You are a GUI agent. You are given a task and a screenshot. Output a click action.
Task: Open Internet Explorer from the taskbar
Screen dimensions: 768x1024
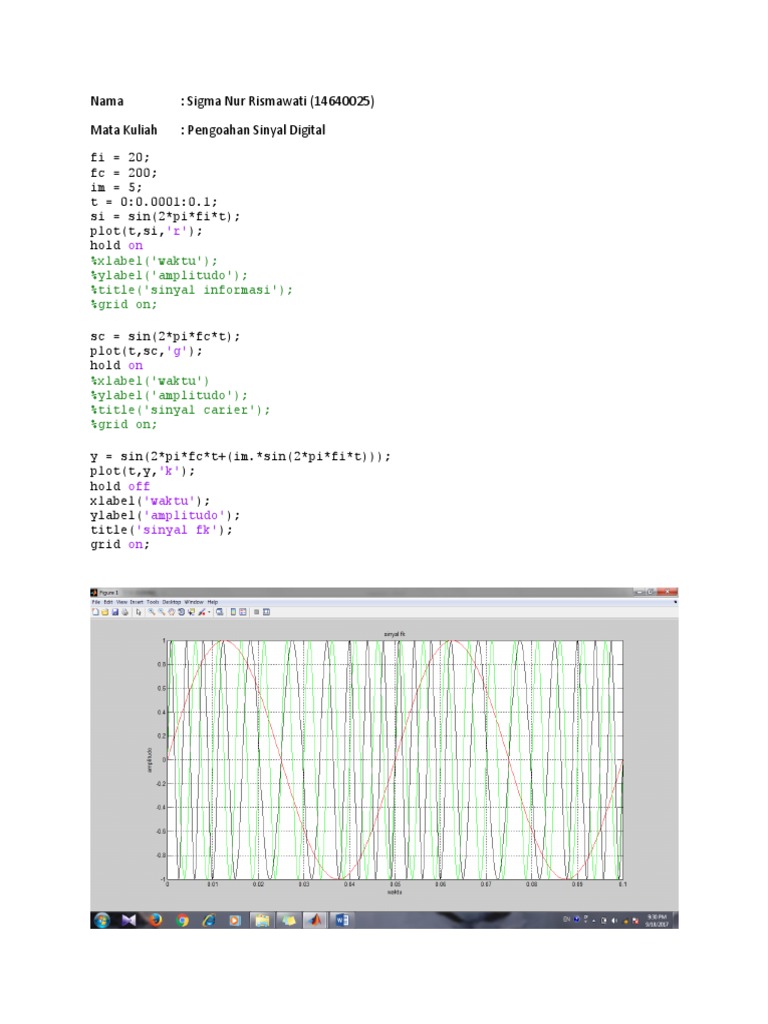pos(210,920)
